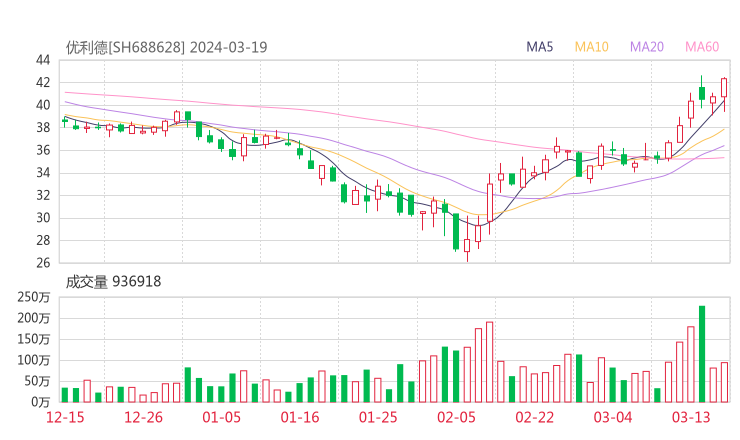Click the 01-25 date axis label
The image size is (740, 440).
tap(378, 417)
